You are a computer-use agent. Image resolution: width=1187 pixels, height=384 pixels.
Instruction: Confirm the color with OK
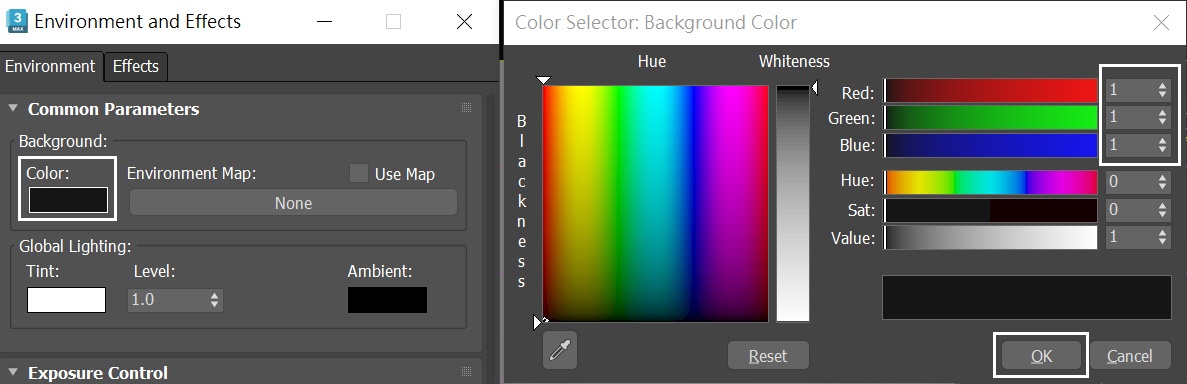1041,355
